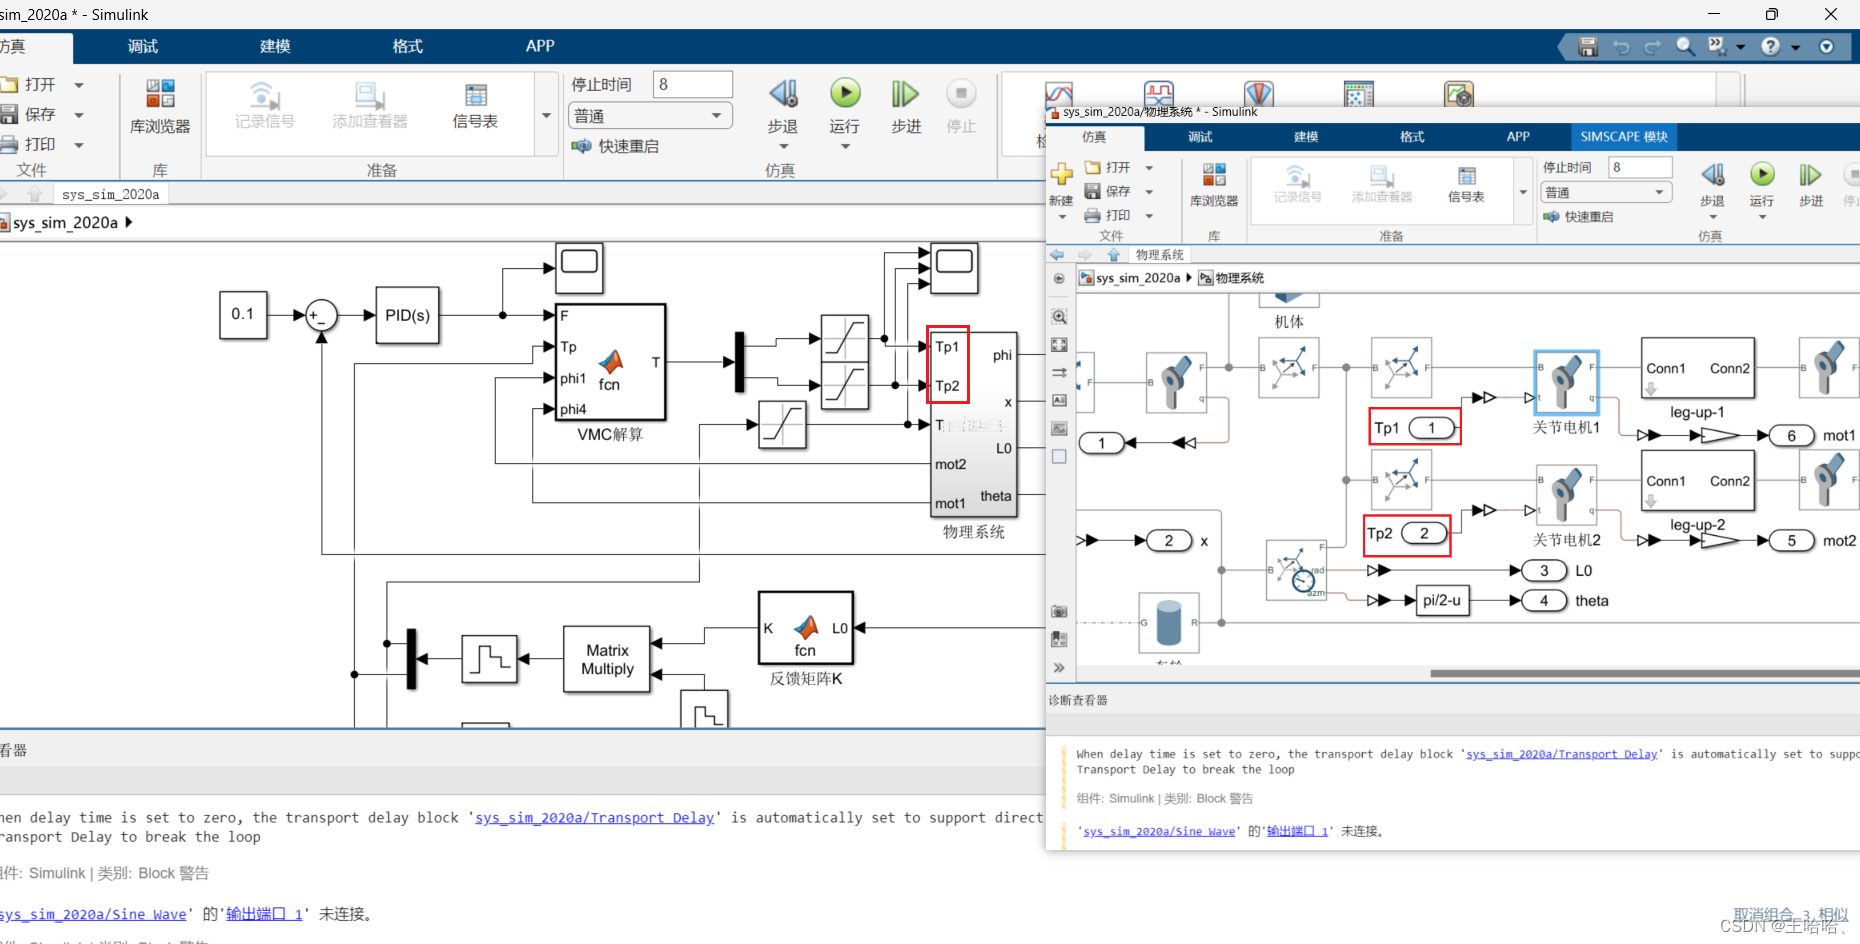Click the annotation text icon in subsystem palette
1860x944 pixels.
tap(1059, 401)
